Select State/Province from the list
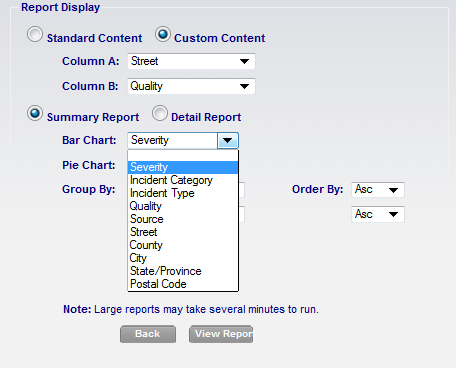This screenshot has height=368, width=456. pyautogui.click(x=183, y=271)
